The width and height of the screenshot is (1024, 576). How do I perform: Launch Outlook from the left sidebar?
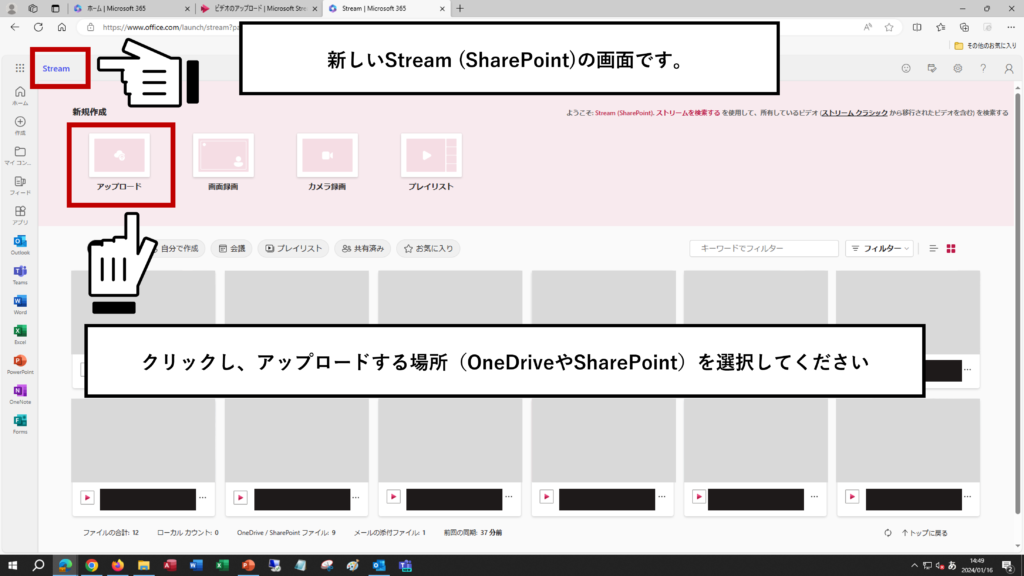coord(20,245)
